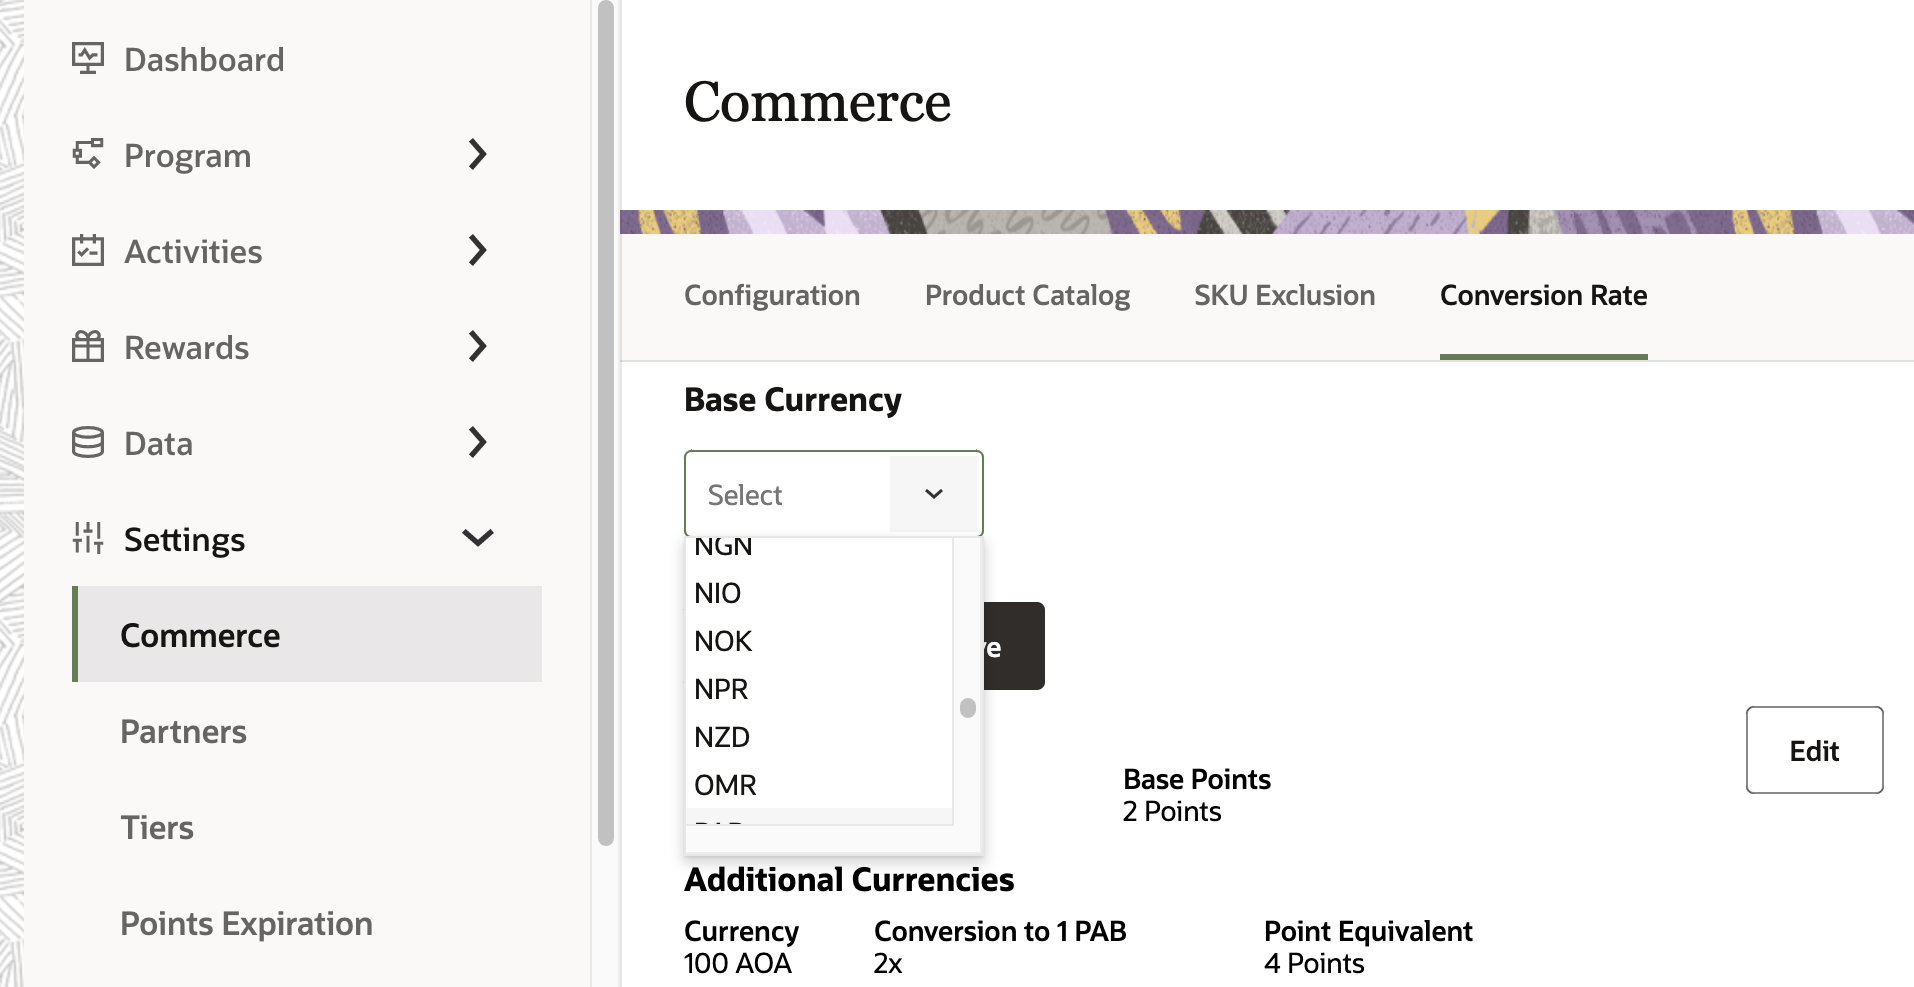Open Points Expiration settings page

(246, 924)
